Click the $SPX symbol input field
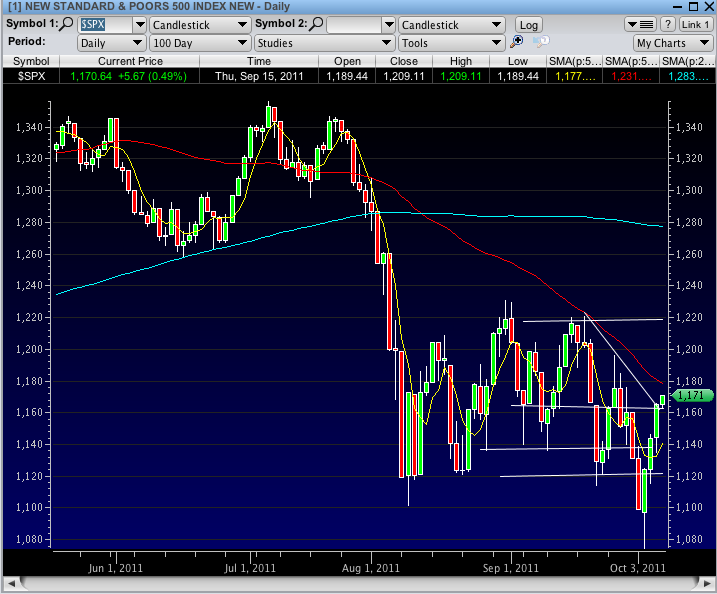 coord(105,24)
